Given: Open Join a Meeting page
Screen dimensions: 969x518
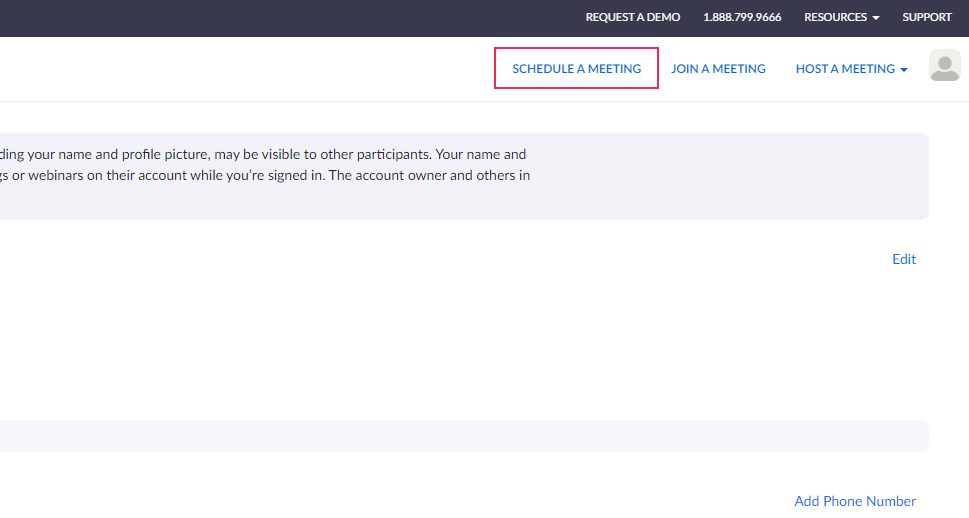Looking at the screenshot, I should point(718,69).
